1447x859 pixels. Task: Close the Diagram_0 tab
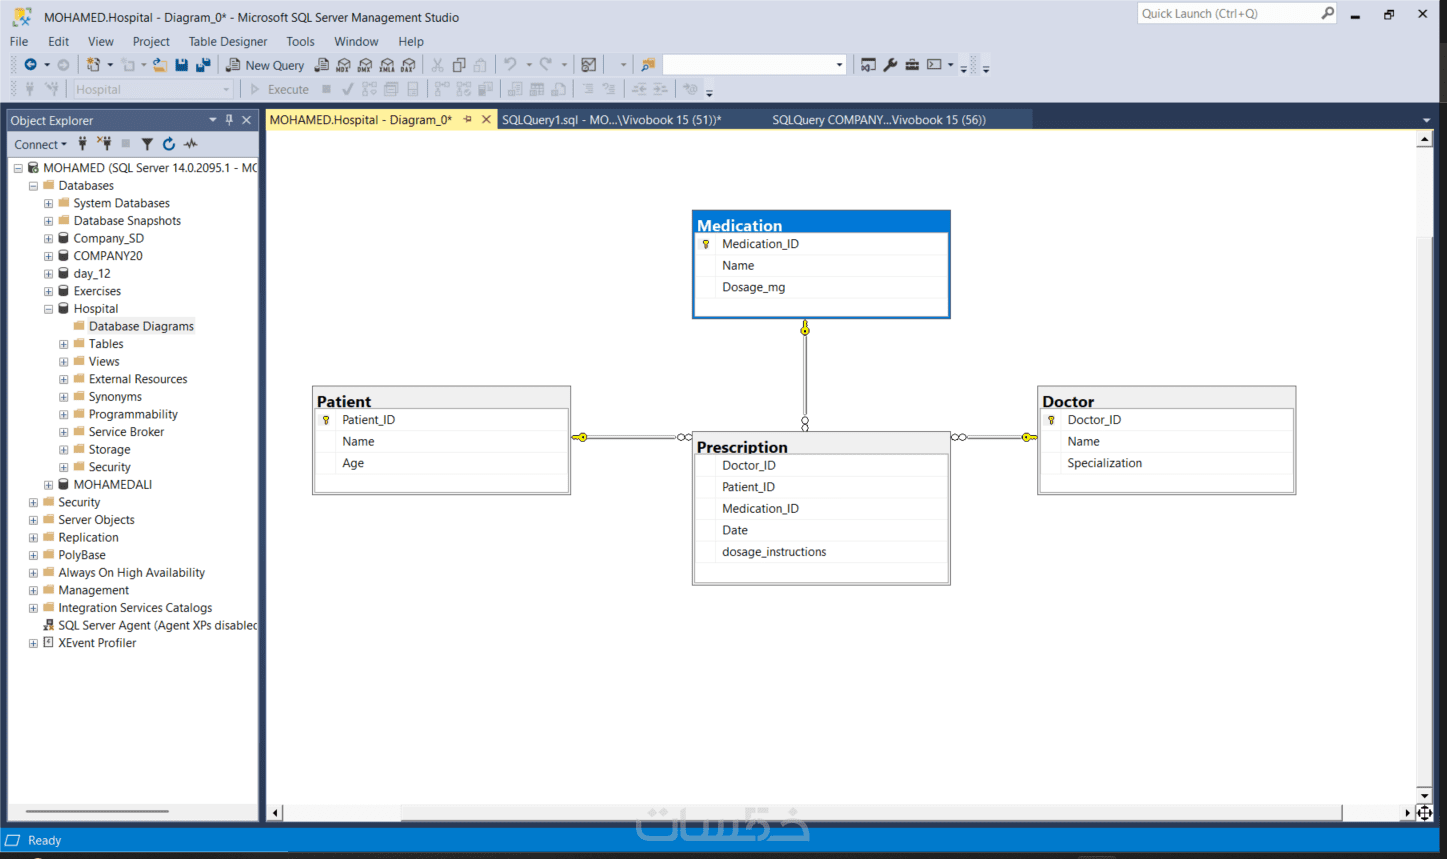487,120
